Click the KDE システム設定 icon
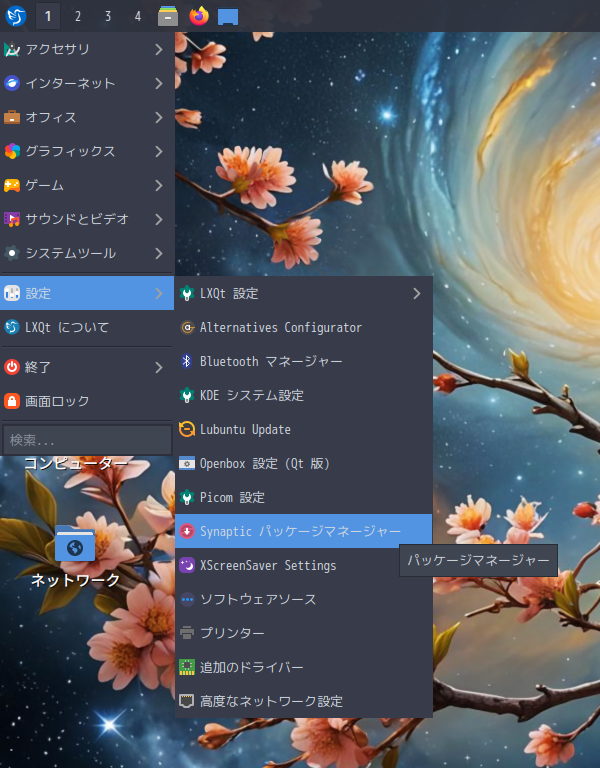This screenshot has width=600, height=768. (187, 395)
